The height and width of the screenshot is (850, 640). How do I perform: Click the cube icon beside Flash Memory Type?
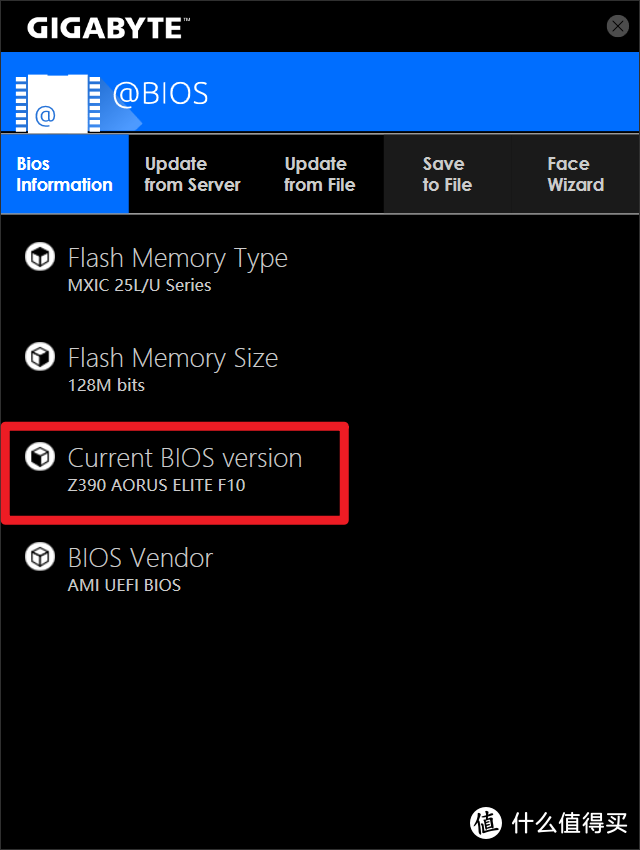coord(40,258)
